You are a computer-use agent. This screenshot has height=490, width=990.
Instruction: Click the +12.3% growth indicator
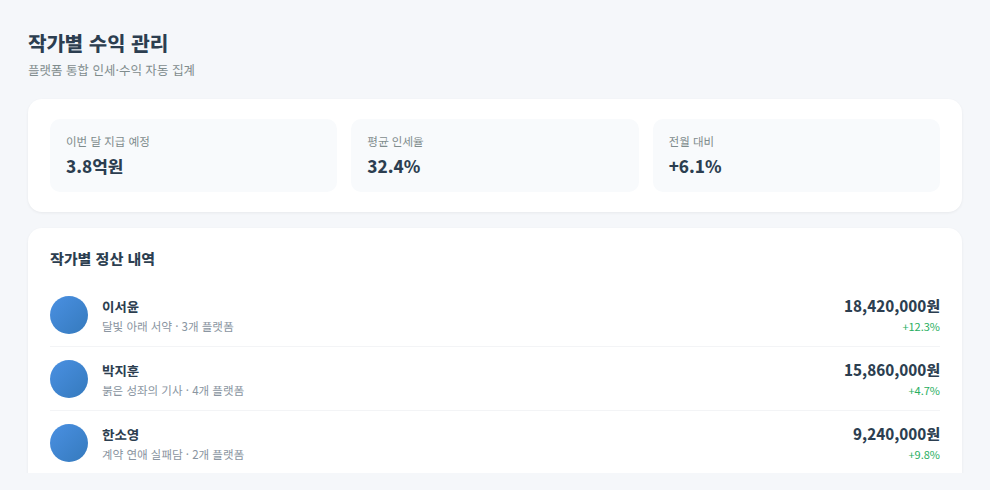921,327
